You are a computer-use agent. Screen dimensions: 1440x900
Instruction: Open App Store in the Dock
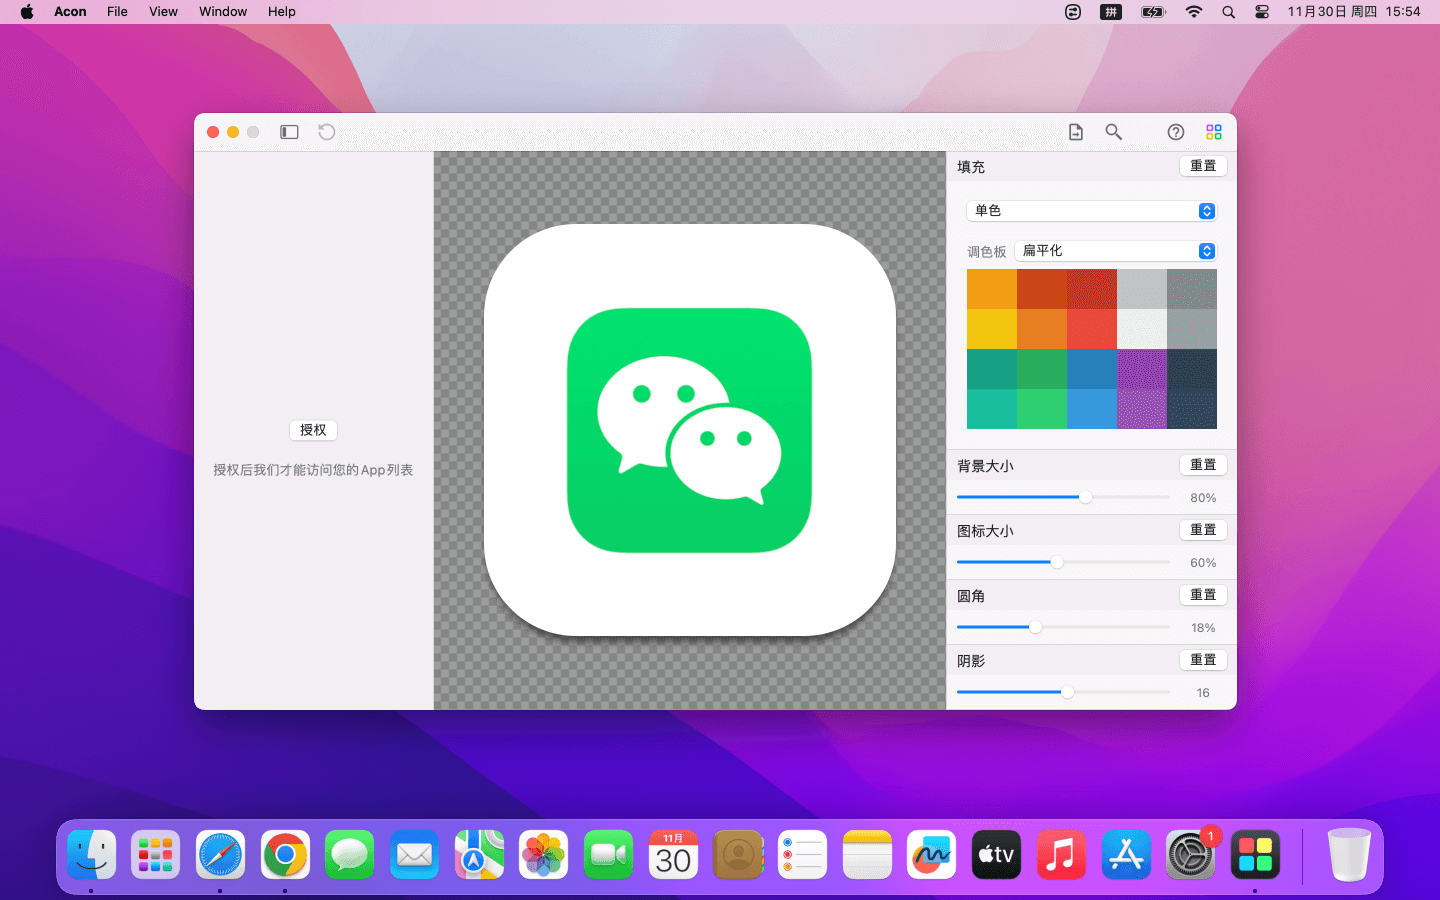click(1126, 855)
